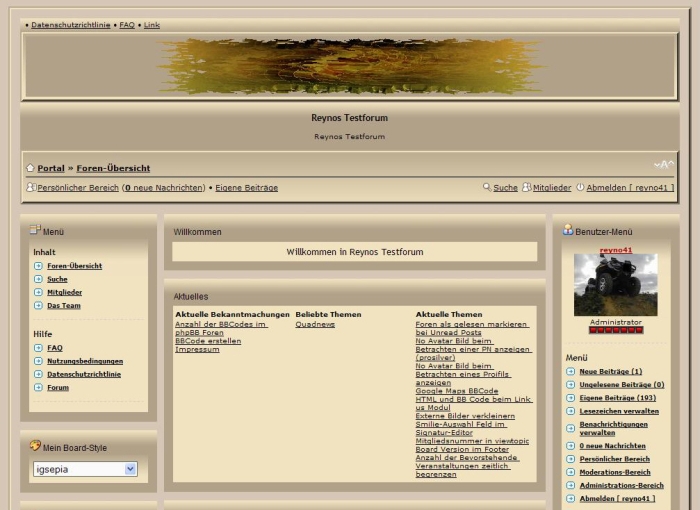Click the font size change icon

coord(664,165)
